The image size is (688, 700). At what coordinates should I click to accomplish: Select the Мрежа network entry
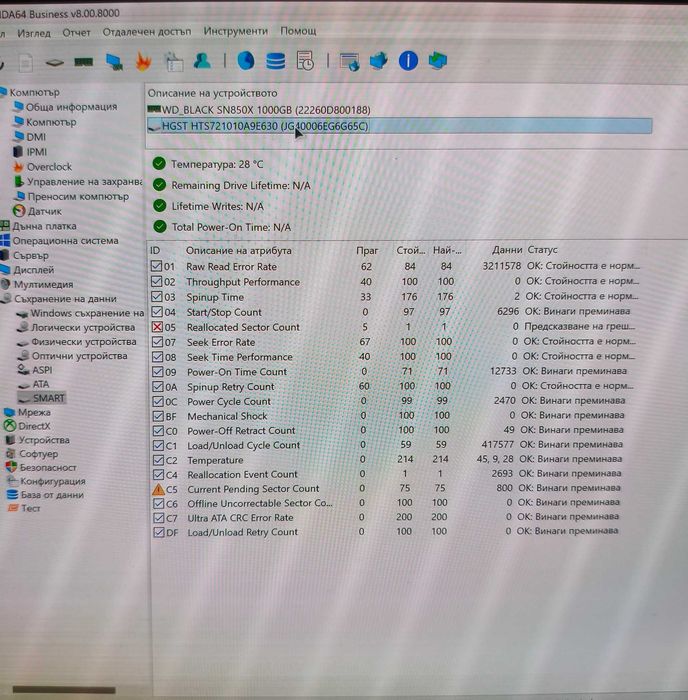click(x=27, y=412)
